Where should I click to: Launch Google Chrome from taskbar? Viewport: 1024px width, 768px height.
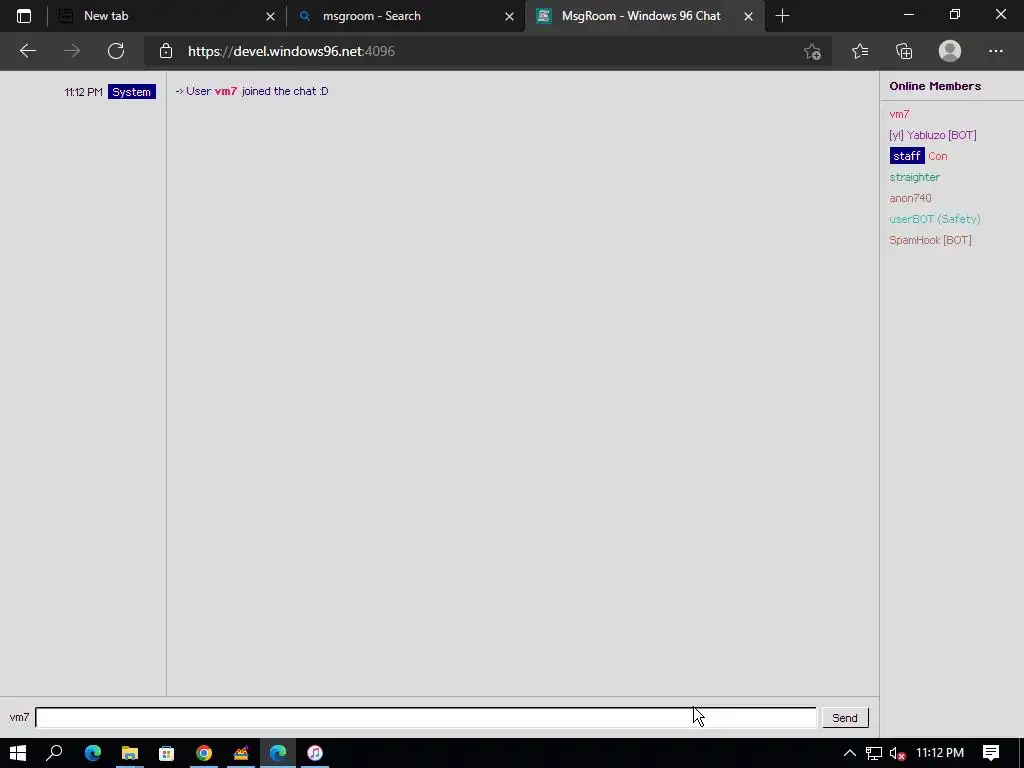tap(204, 753)
